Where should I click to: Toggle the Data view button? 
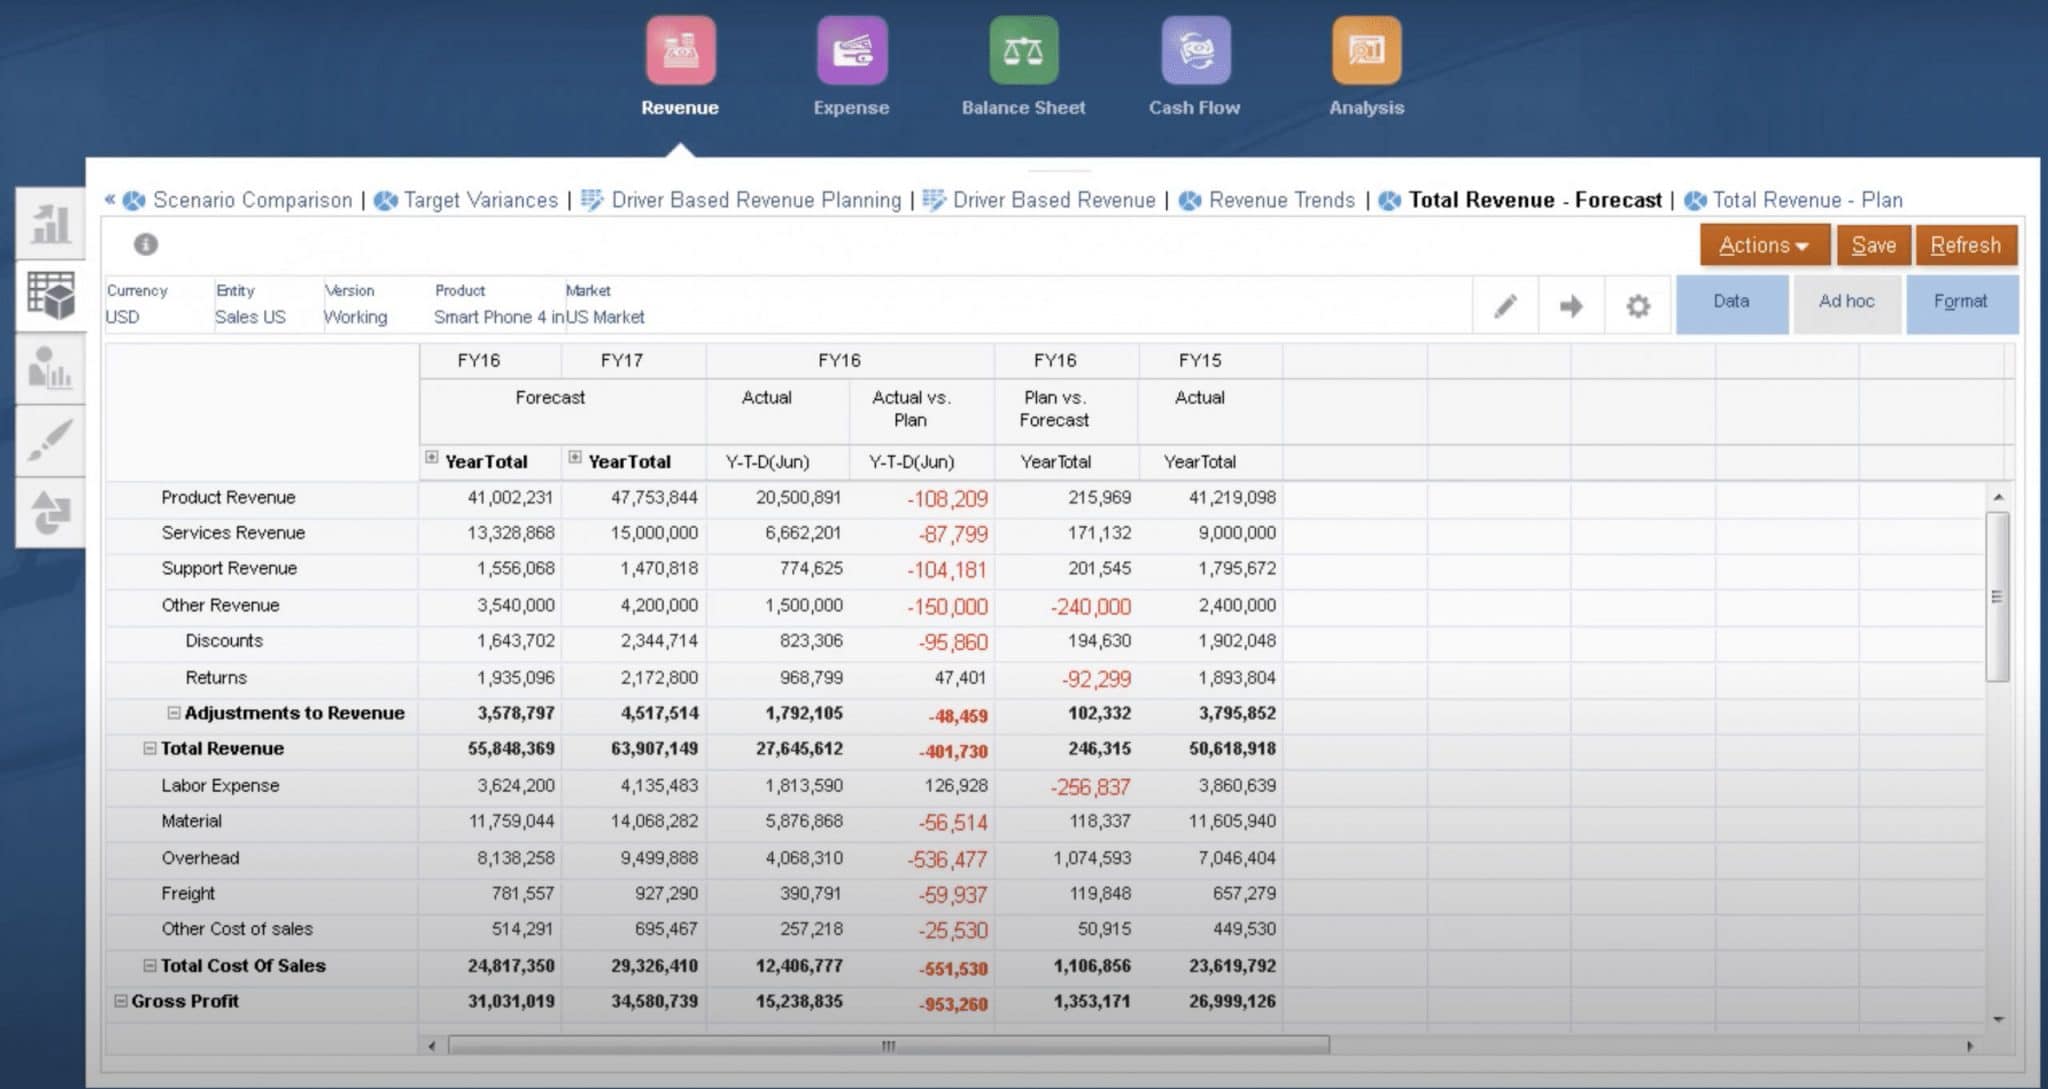(1731, 301)
